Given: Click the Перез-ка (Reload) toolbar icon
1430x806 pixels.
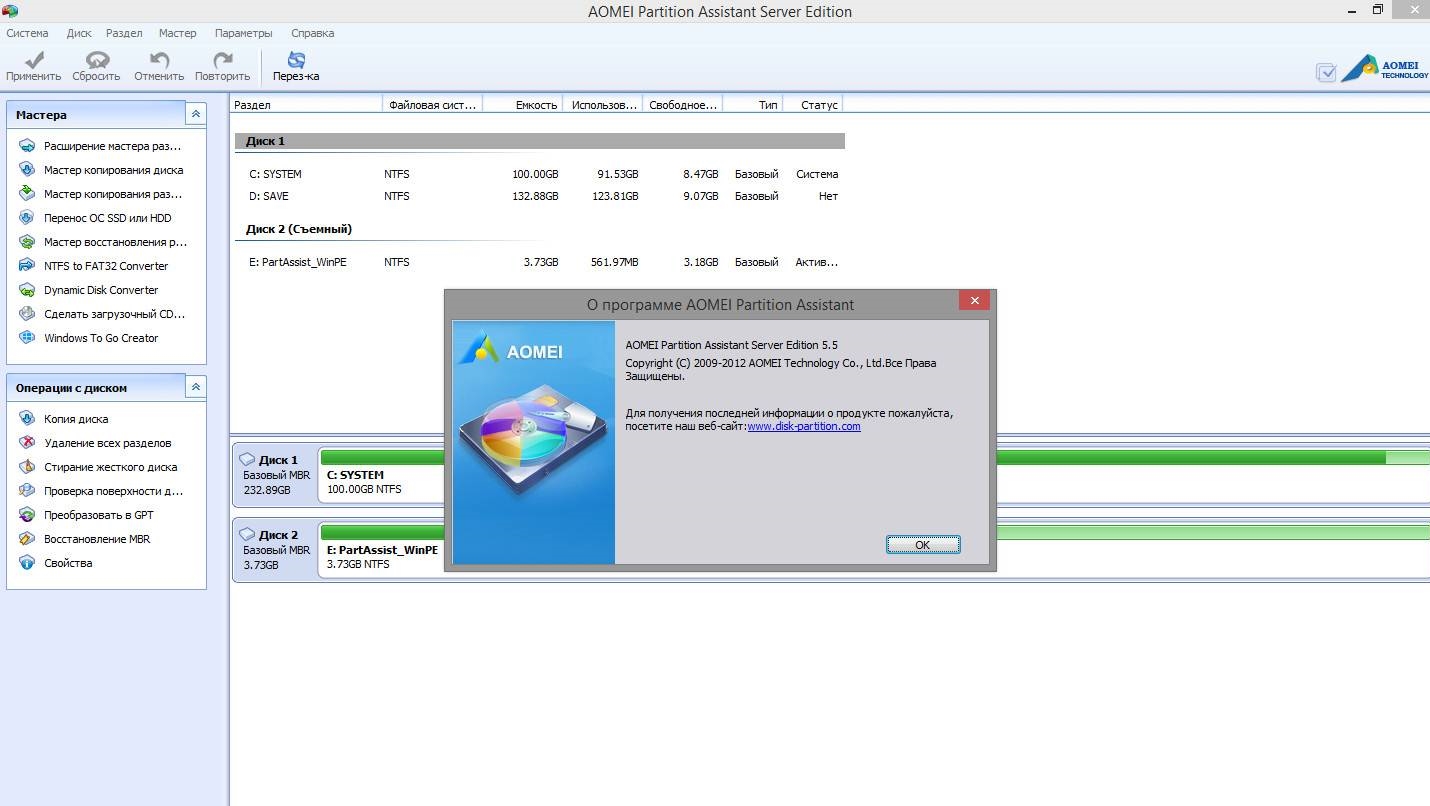Looking at the screenshot, I should pos(296,60).
